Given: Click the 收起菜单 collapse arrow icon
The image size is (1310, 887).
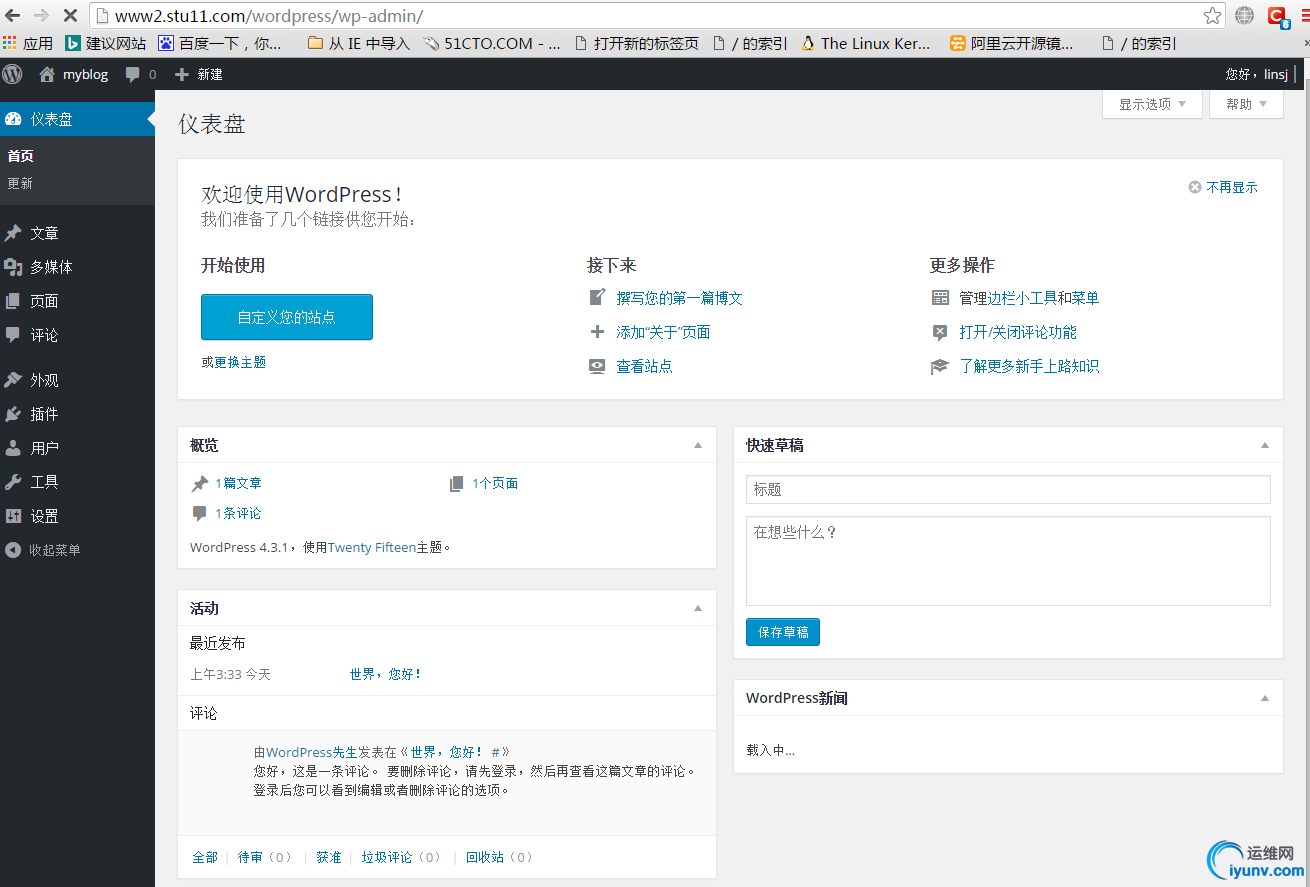Looking at the screenshot, I should tap(13, 550).
